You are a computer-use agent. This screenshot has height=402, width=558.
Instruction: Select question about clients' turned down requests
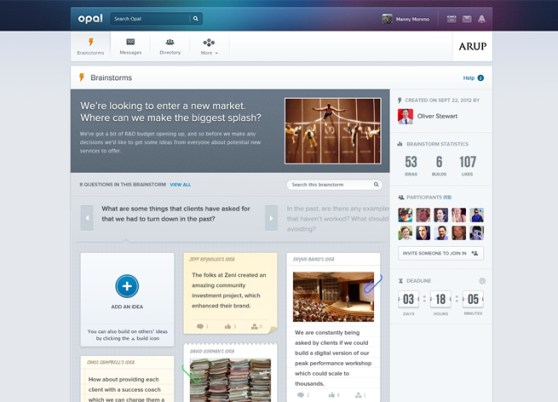[x=176, y=213]
